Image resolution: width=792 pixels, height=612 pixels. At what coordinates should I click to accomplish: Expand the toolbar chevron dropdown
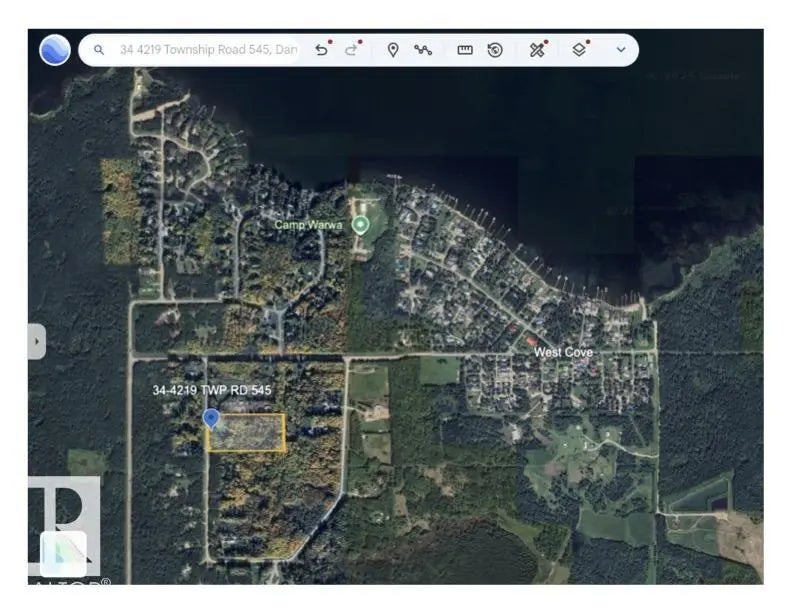pyautogui.click(x=621, y=50)
